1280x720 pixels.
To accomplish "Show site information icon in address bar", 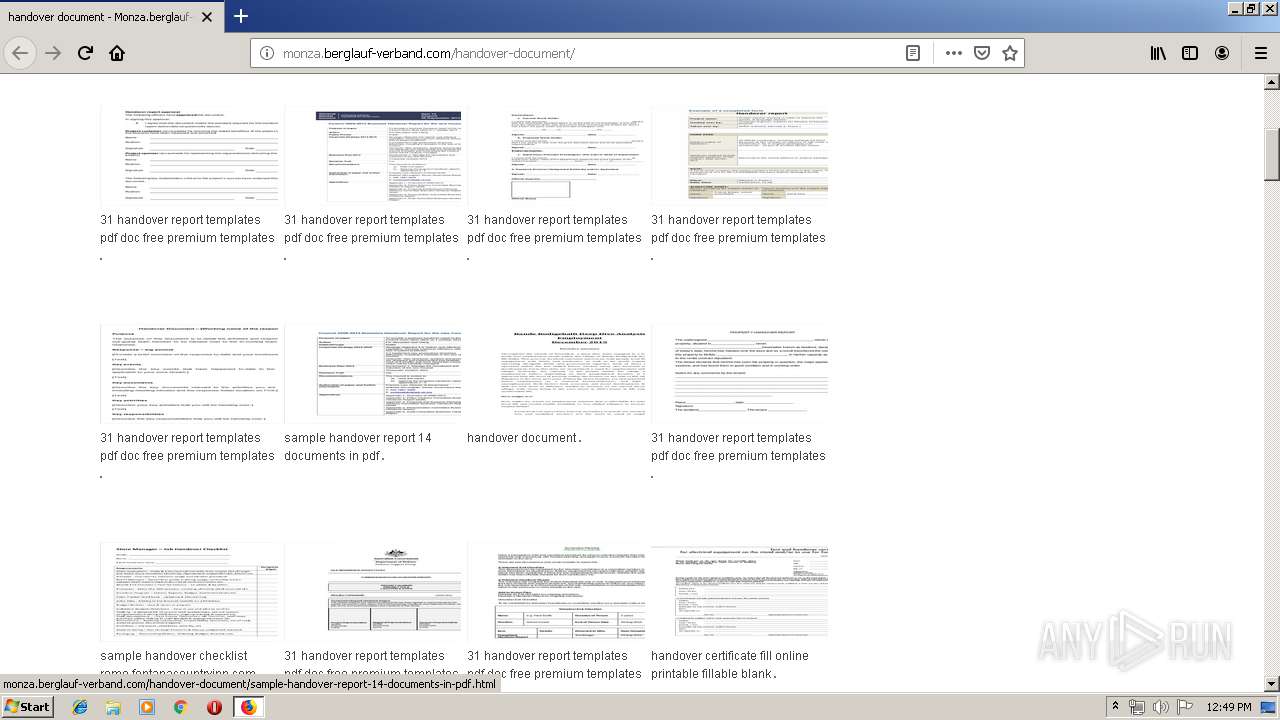I will click(266, 53).
